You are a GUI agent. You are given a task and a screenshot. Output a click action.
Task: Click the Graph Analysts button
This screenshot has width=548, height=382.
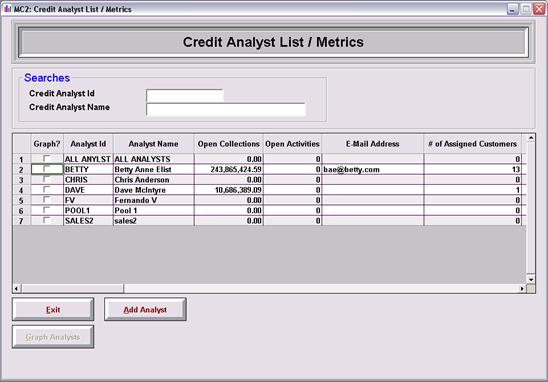pyautogui.click(x=53, y=337)
